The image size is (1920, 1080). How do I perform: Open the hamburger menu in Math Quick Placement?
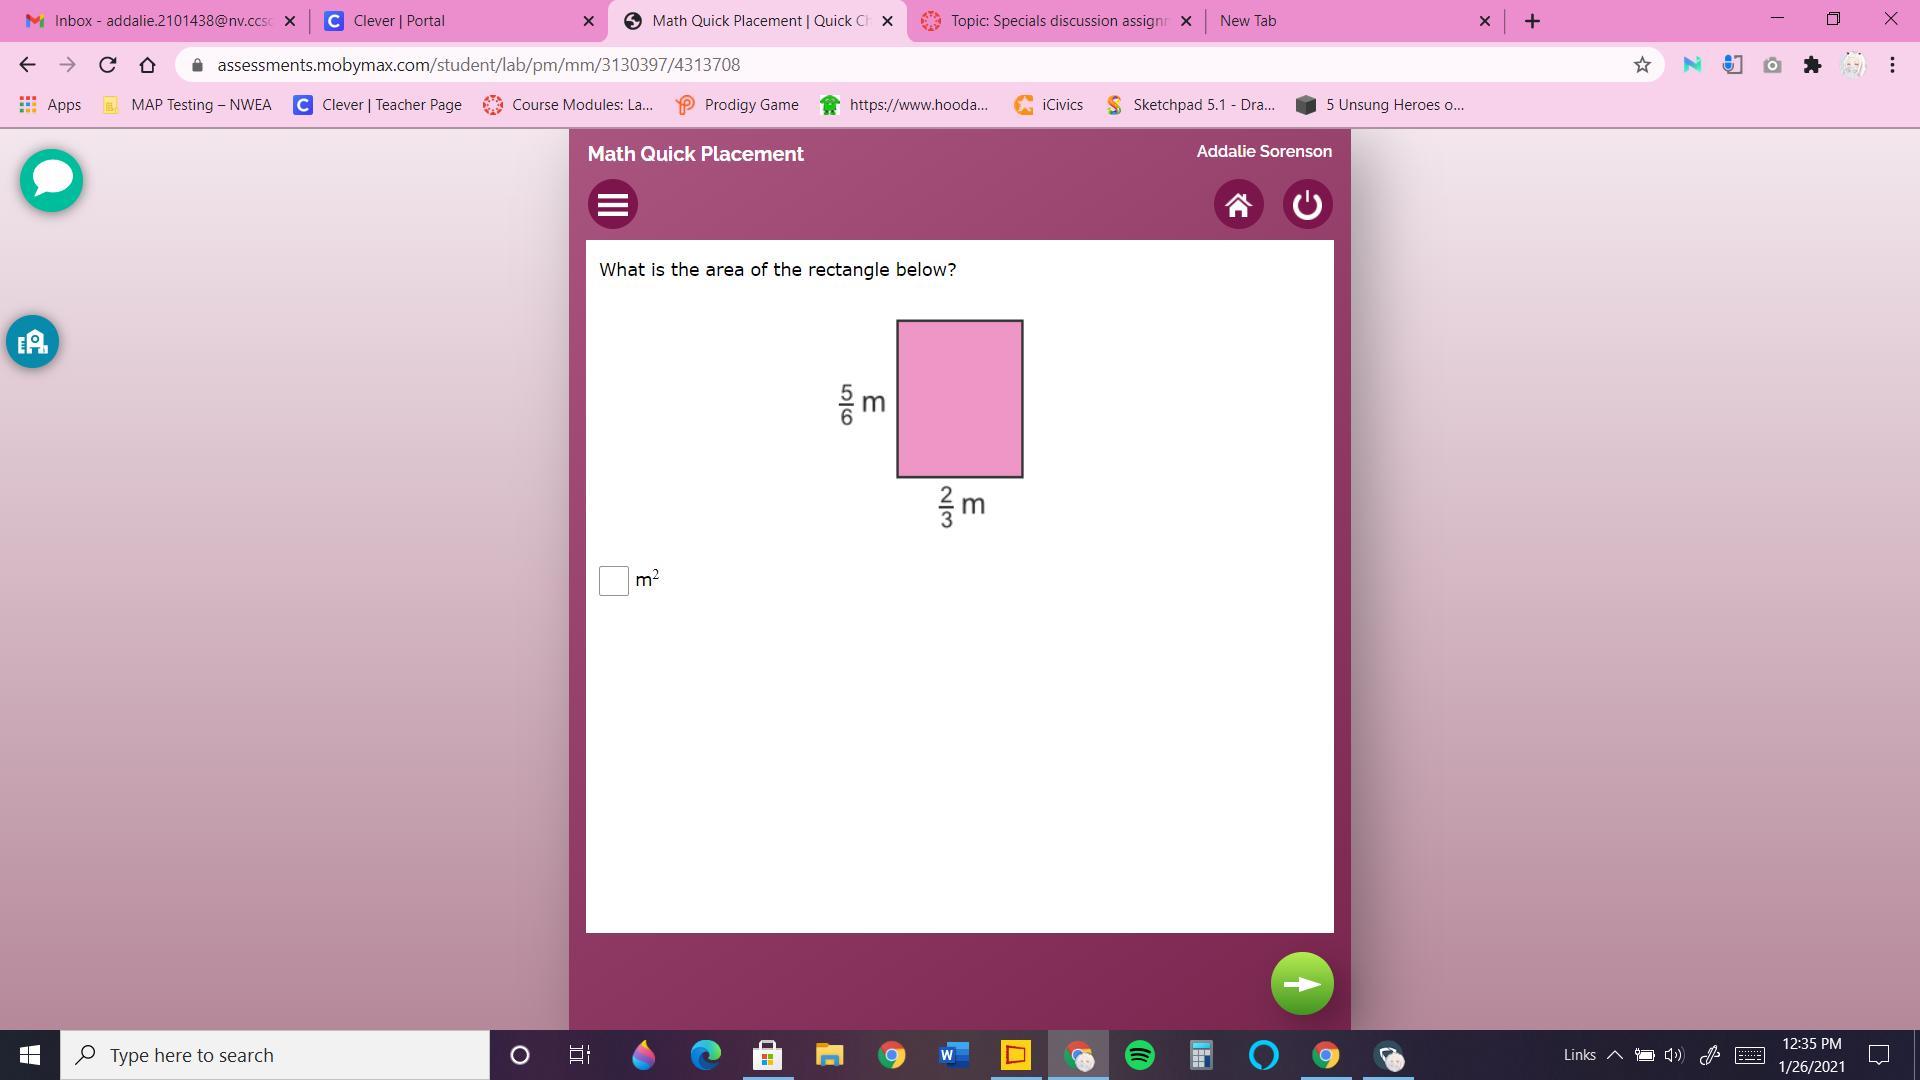613,205
